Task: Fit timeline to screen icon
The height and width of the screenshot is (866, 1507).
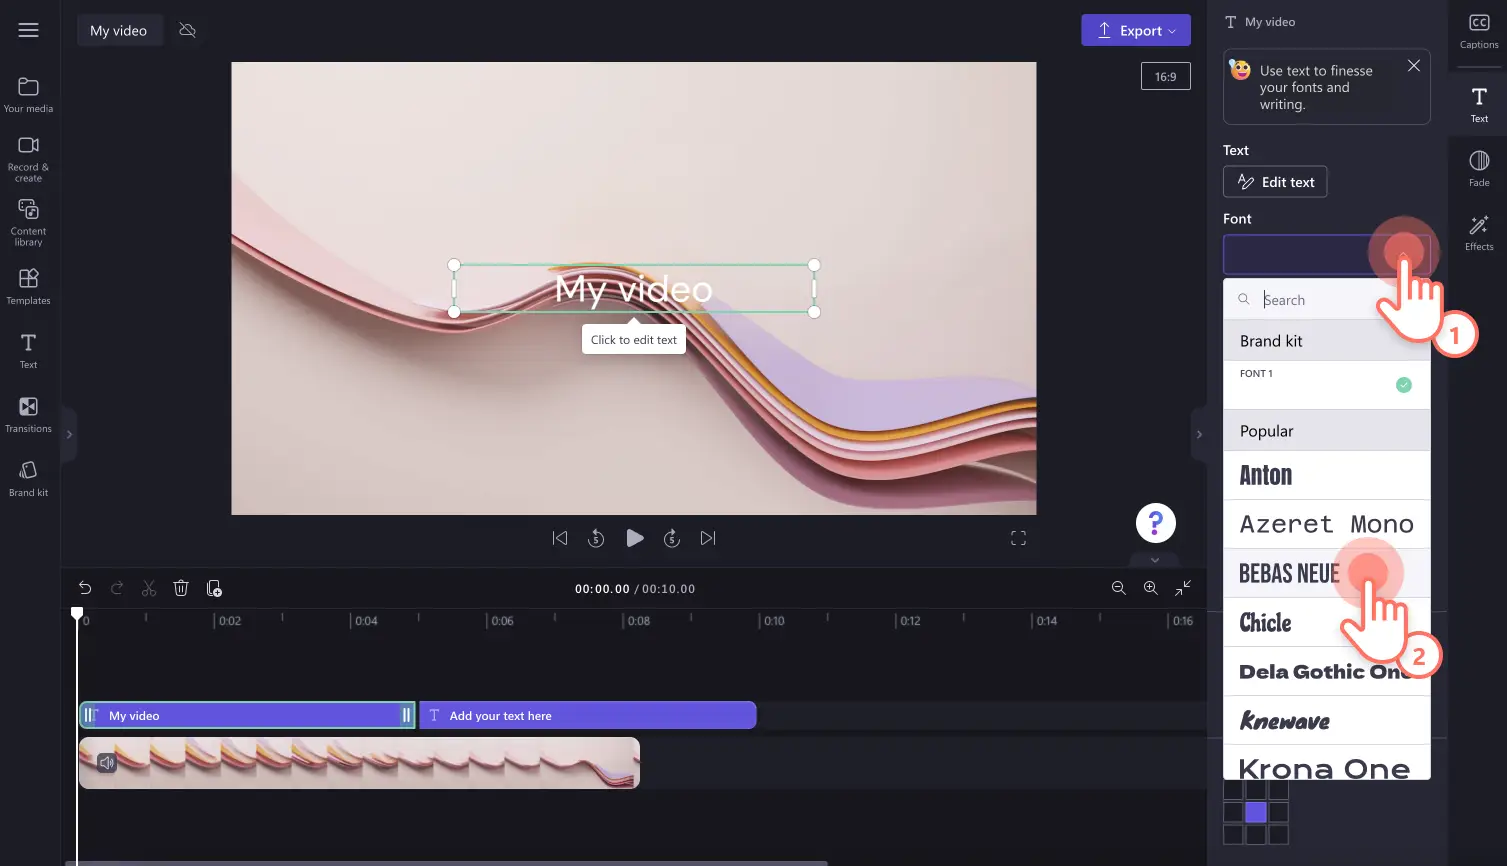Action: tap(1183, 588)
